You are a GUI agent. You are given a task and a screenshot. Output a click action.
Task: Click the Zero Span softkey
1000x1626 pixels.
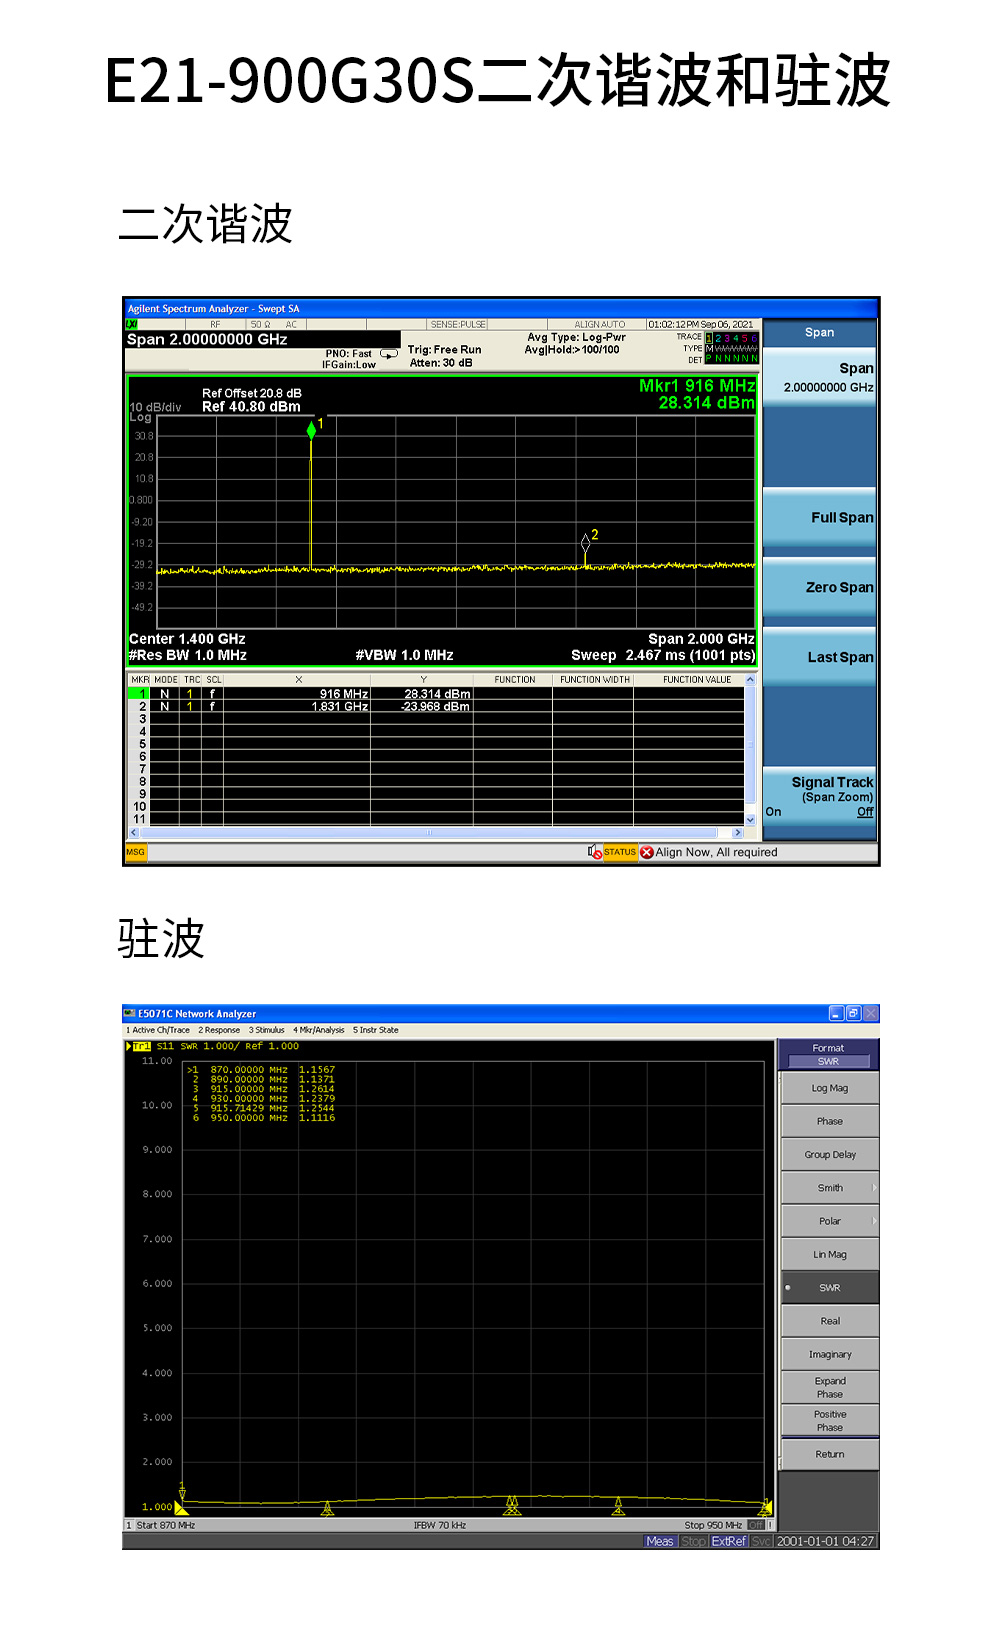click(x=820, y=587)
